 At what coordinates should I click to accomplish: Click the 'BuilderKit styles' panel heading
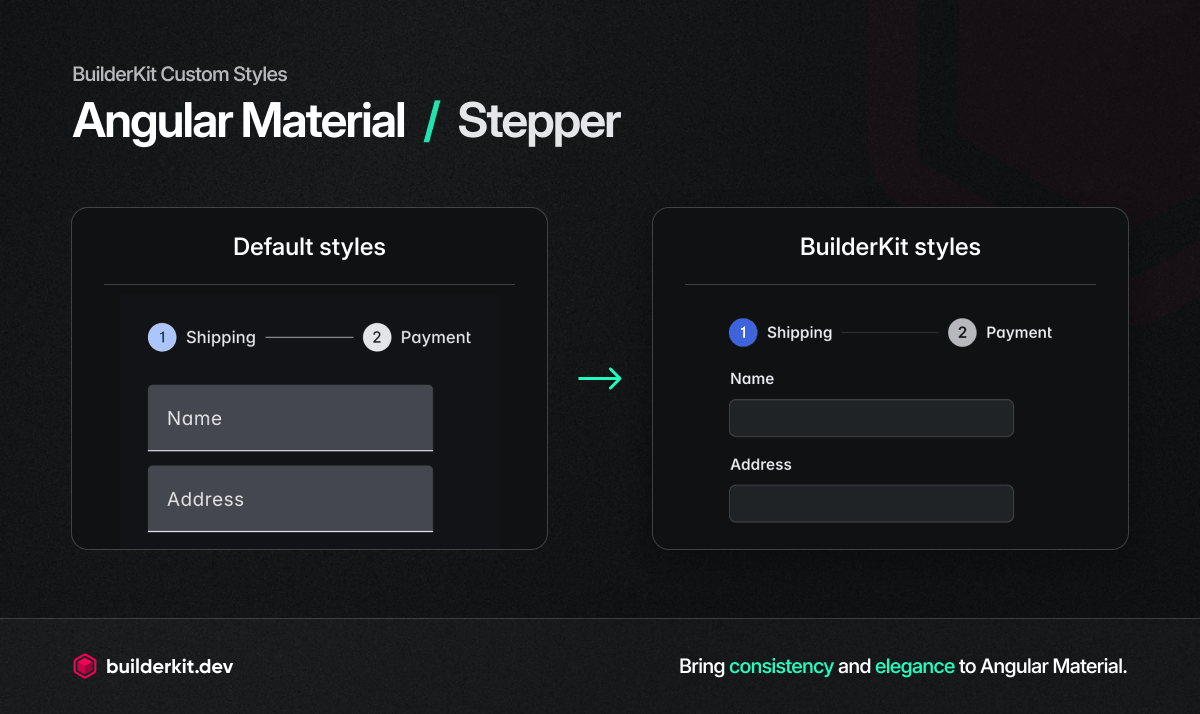point(890,246)
